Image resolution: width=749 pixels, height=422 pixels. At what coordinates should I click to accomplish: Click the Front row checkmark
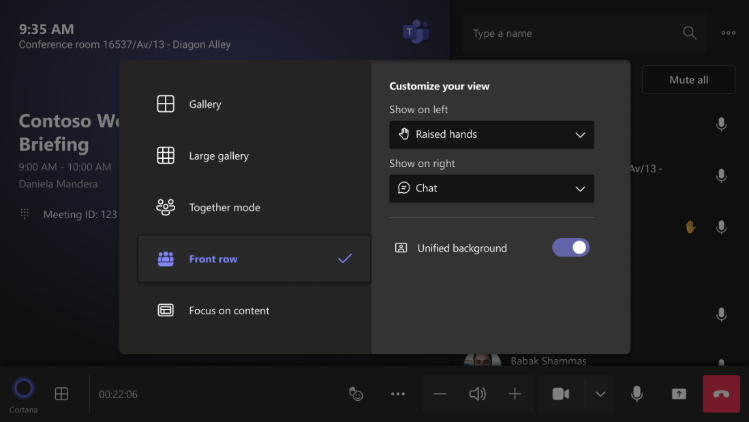[x=345, y=259]
